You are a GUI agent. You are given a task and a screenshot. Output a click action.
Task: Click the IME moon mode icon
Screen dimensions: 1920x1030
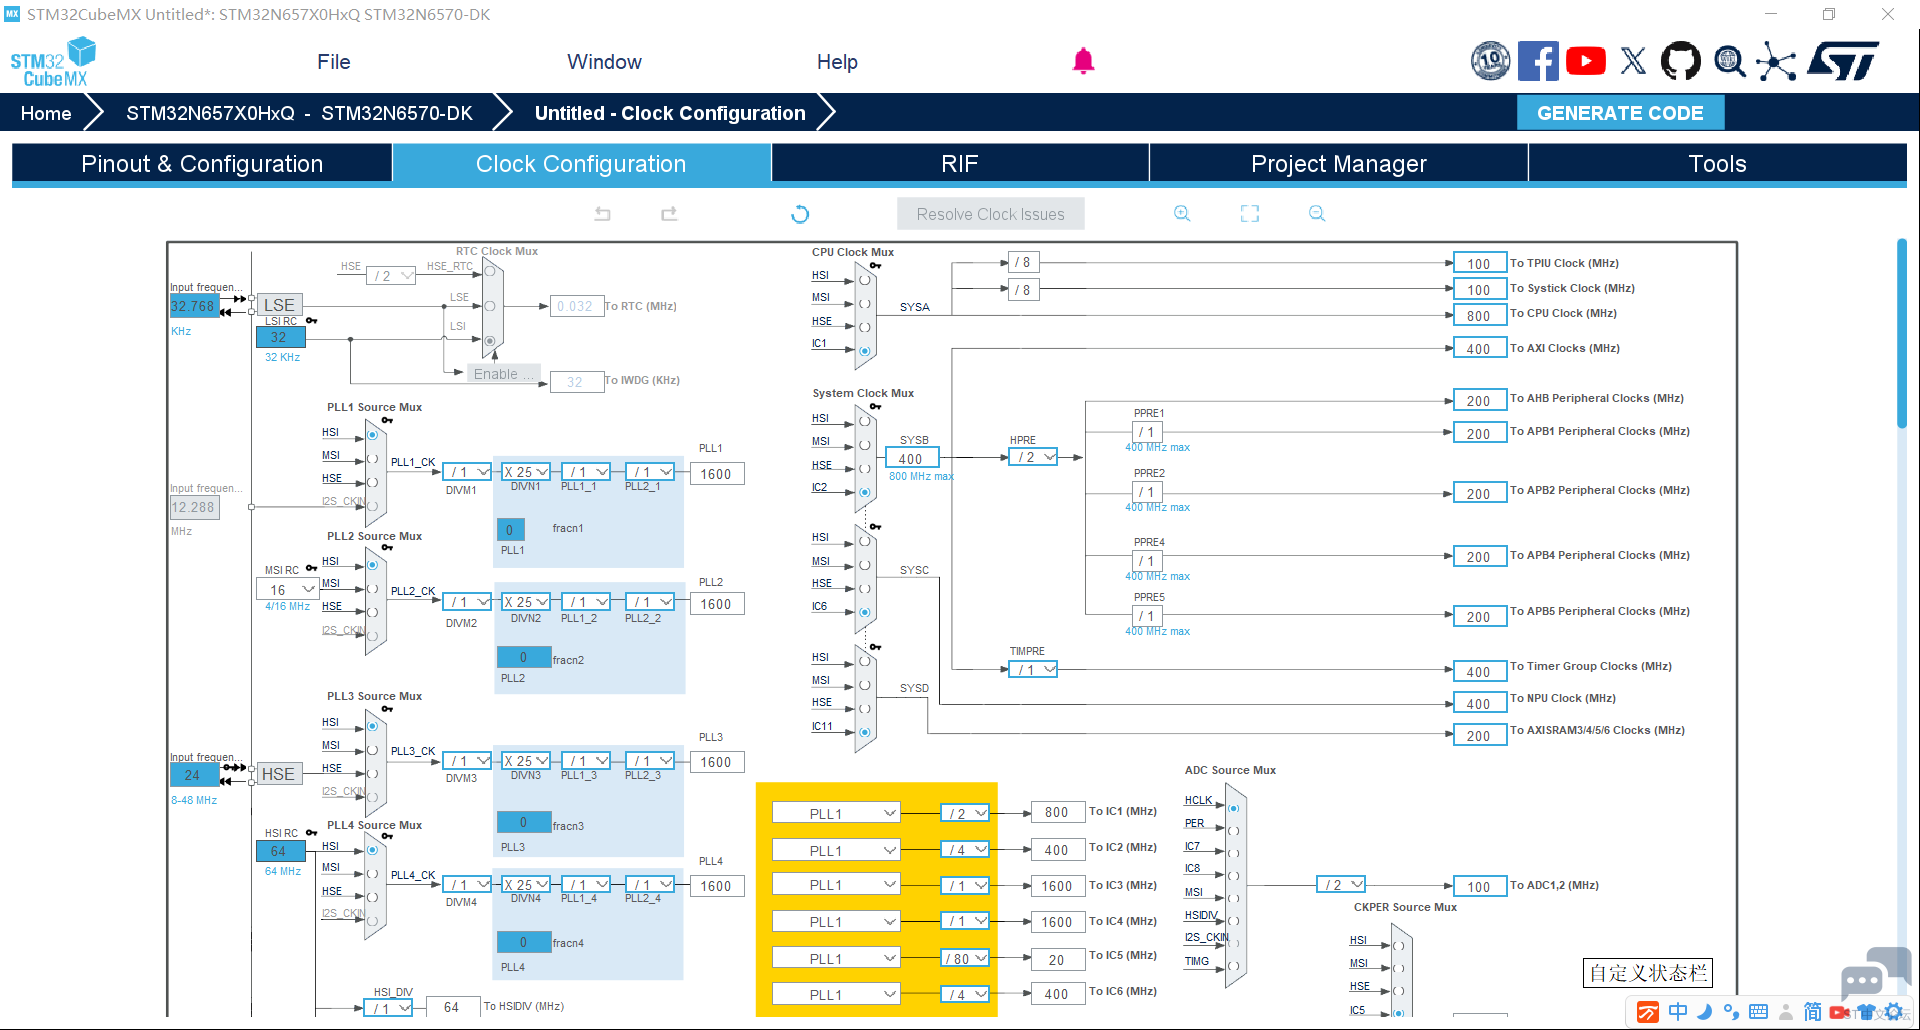1705,1012
